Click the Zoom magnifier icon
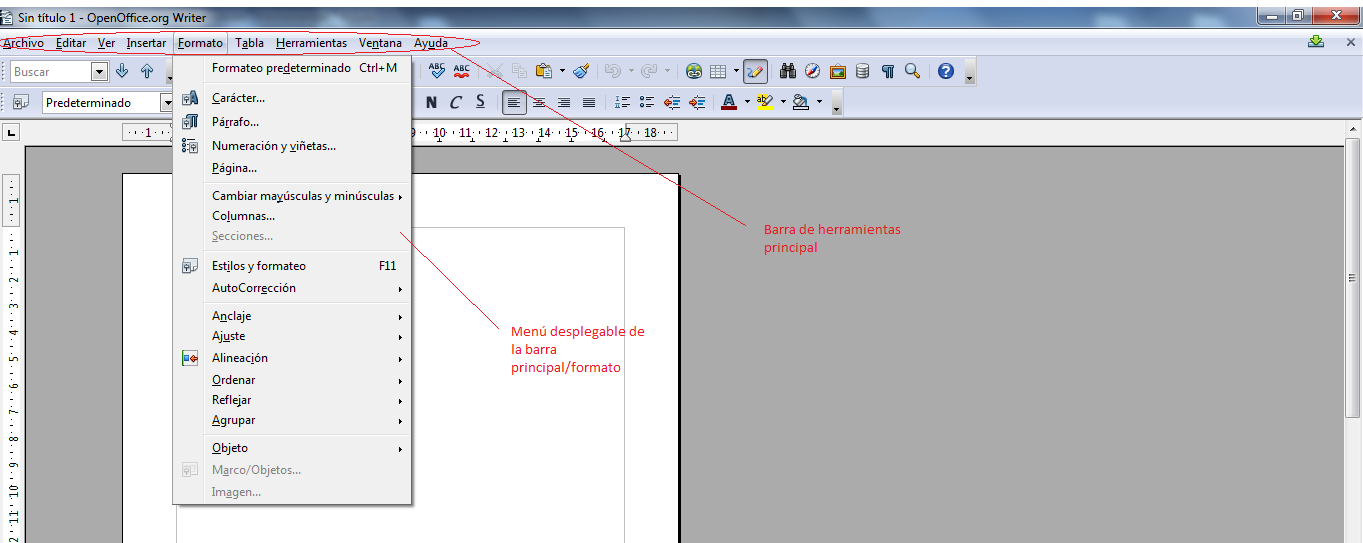 [912, 71]
